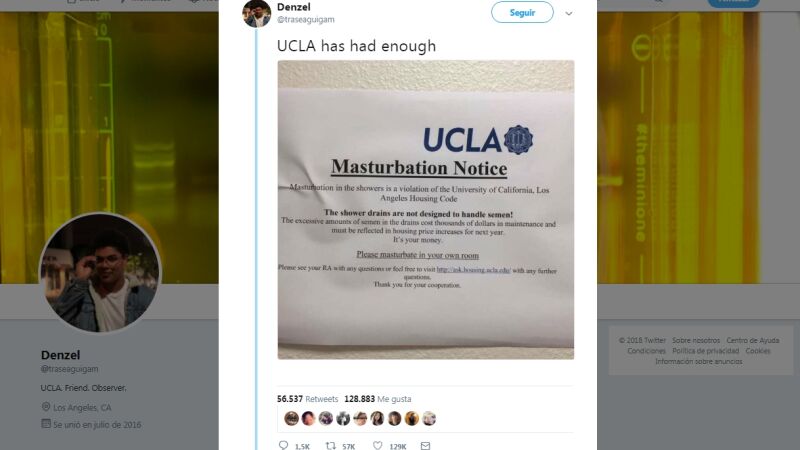Open the UCLA Masturbation Notice photo
The height and width of the screenshot is (450, 800).
(x=425, y=209)
